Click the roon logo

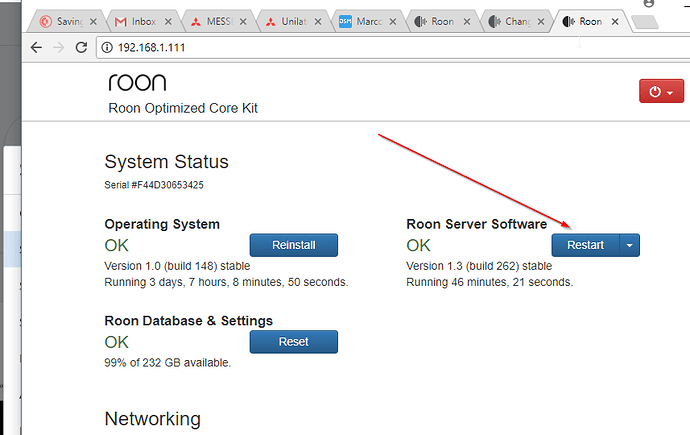137,82
